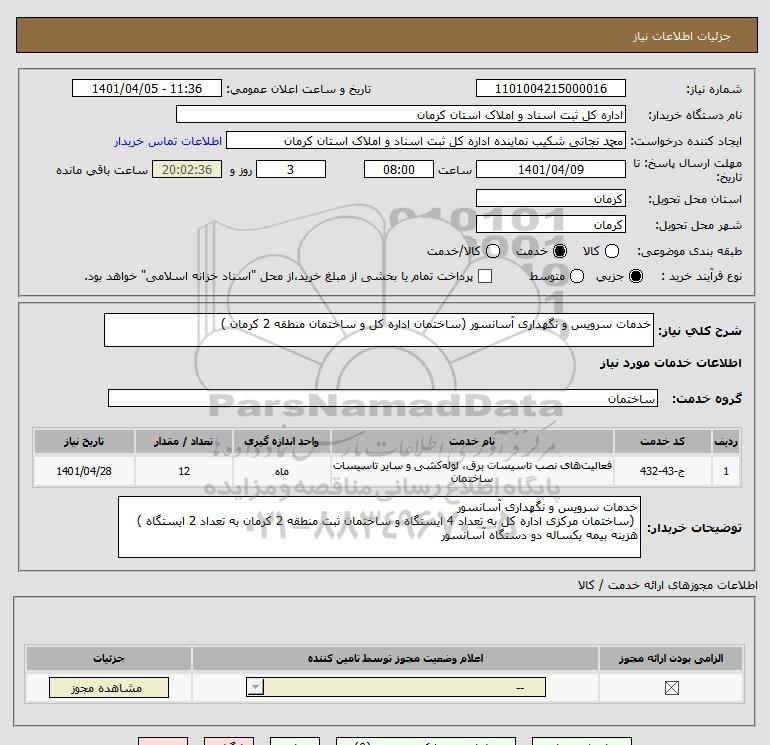
Task: Click the نام خدمت column header
Action: (x=472, y=441)
